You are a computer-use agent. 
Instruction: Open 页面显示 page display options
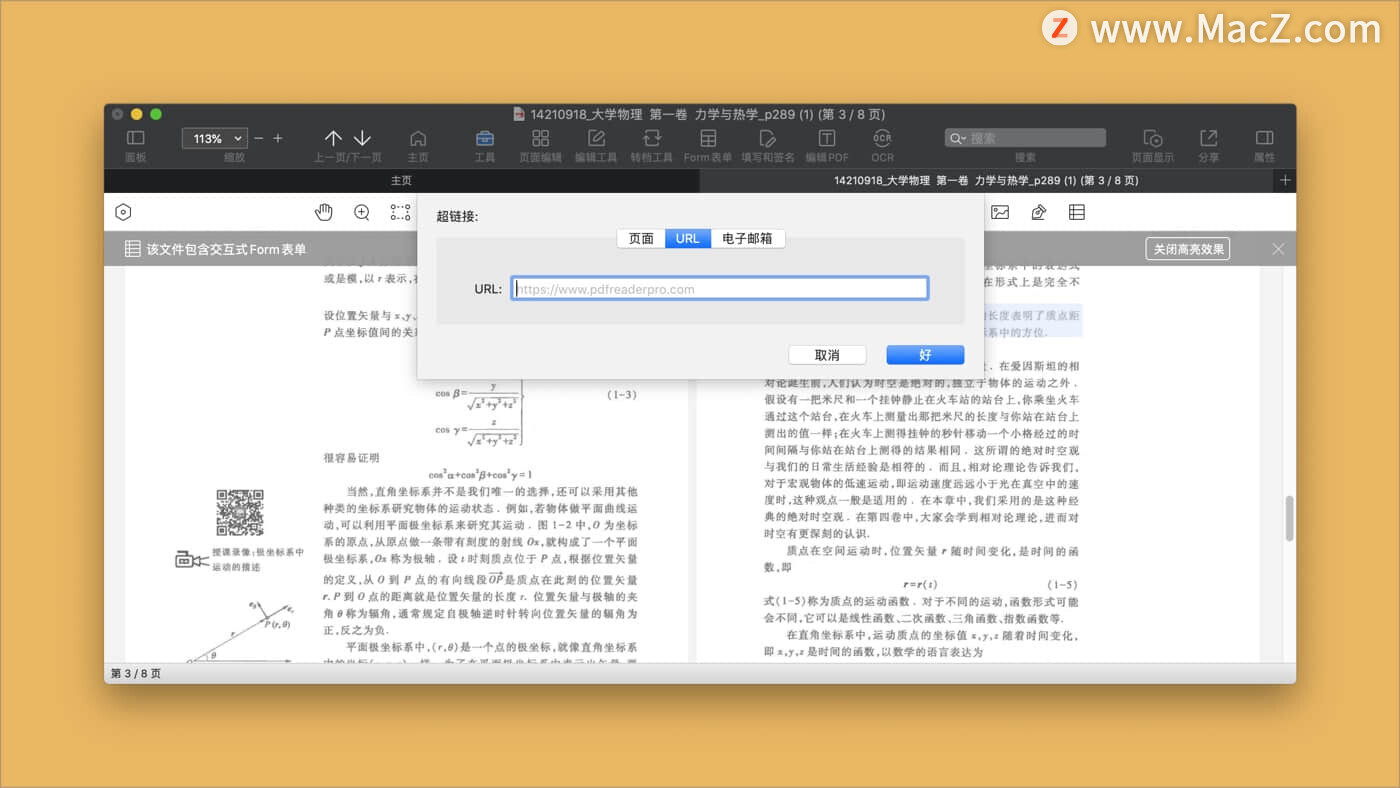coord(1153,138)
